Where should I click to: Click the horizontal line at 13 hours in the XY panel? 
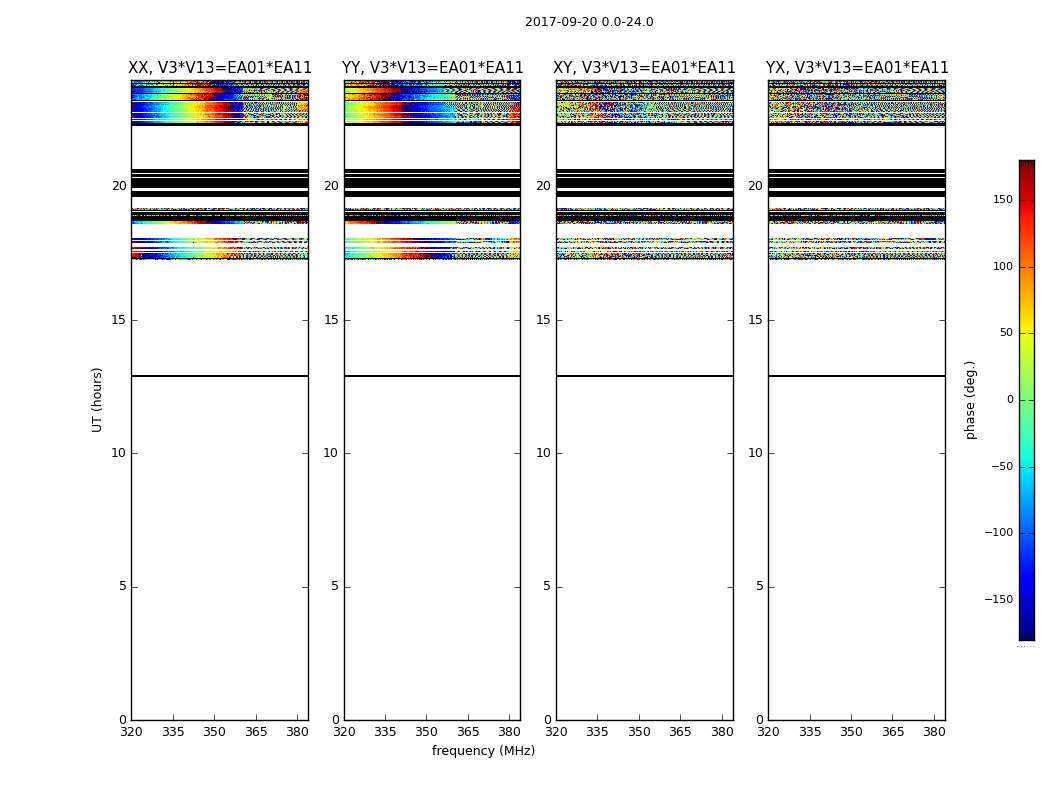(x=644, y=376)
